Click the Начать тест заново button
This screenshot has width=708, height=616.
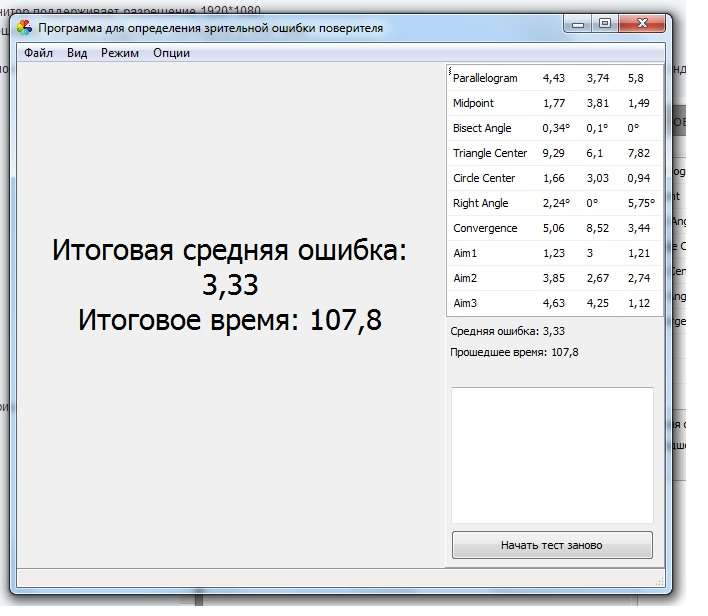[x=552, y=546]
